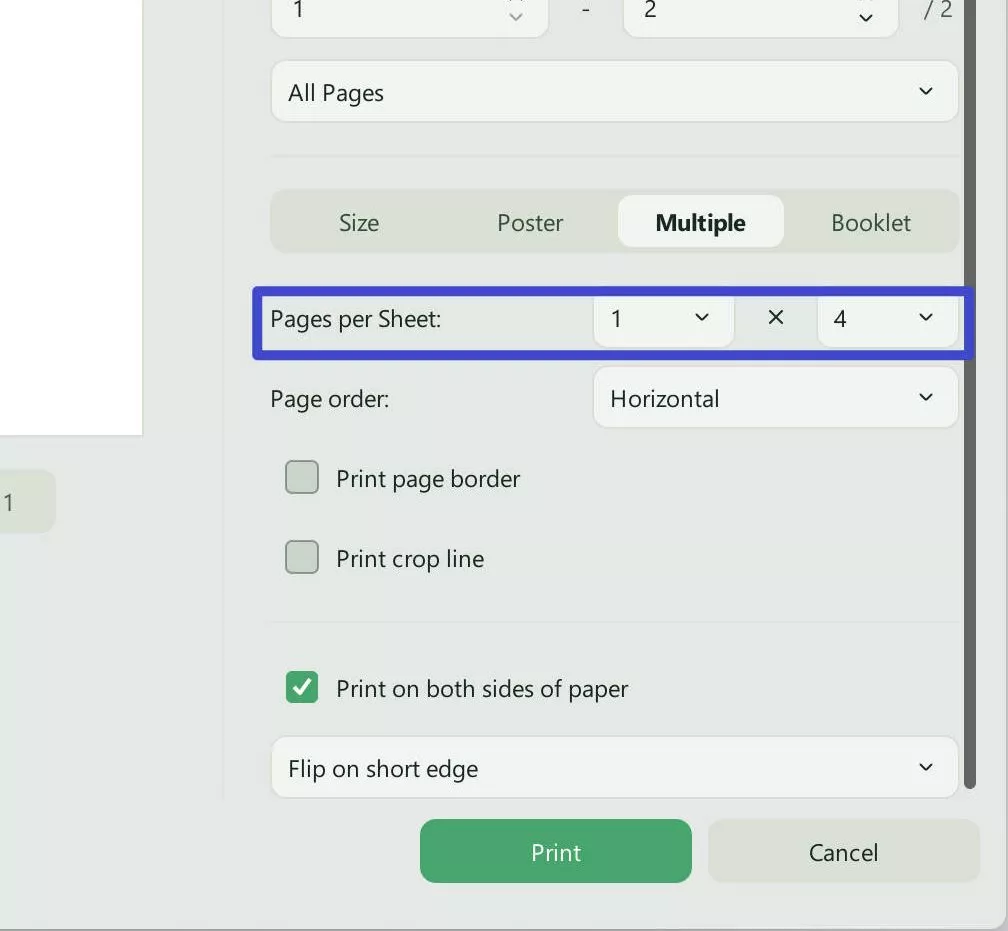Click the chevron on the All Pages selector

click(924, 91)
